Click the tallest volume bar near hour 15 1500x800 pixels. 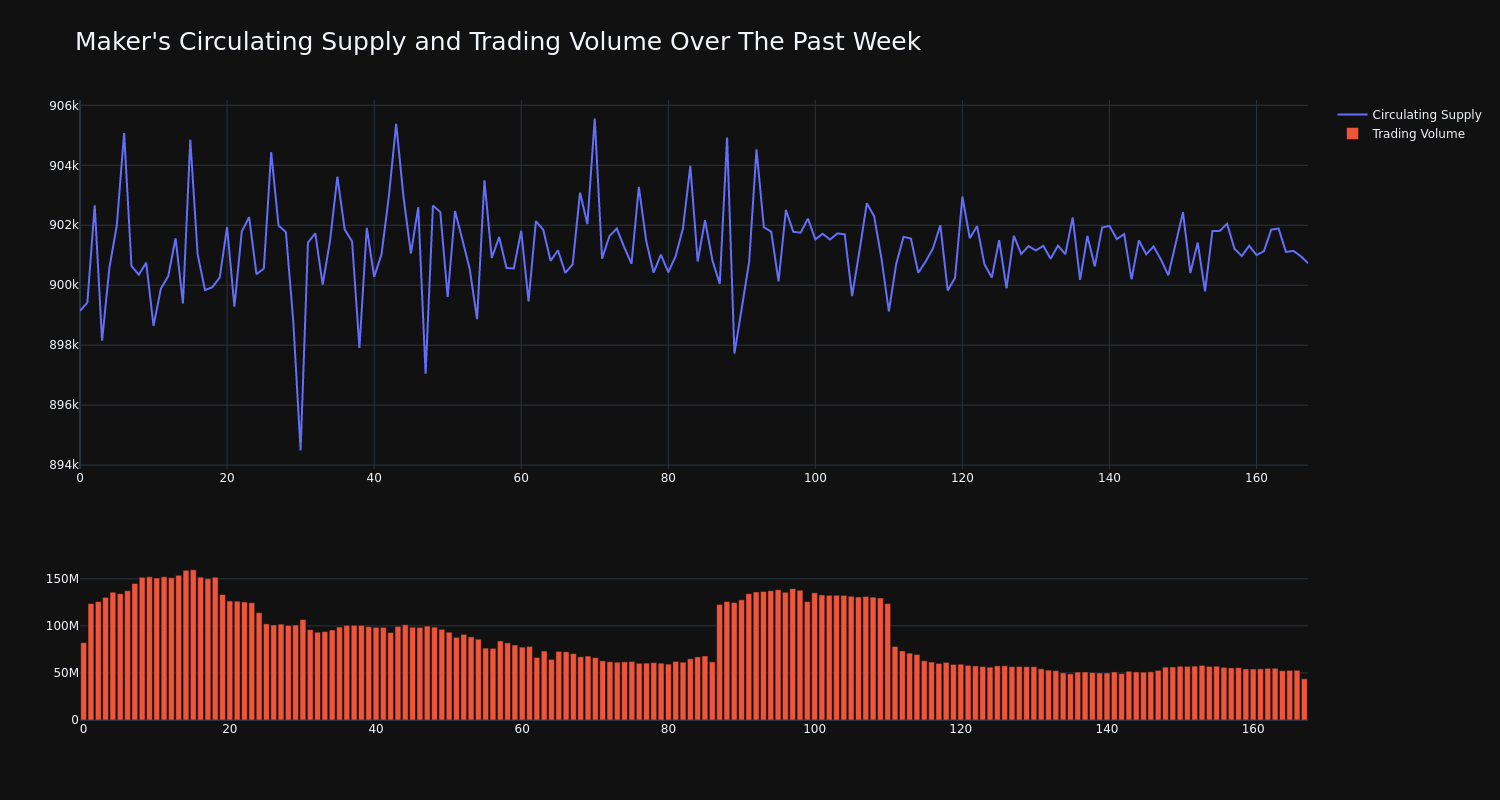[x=193, y=645]
